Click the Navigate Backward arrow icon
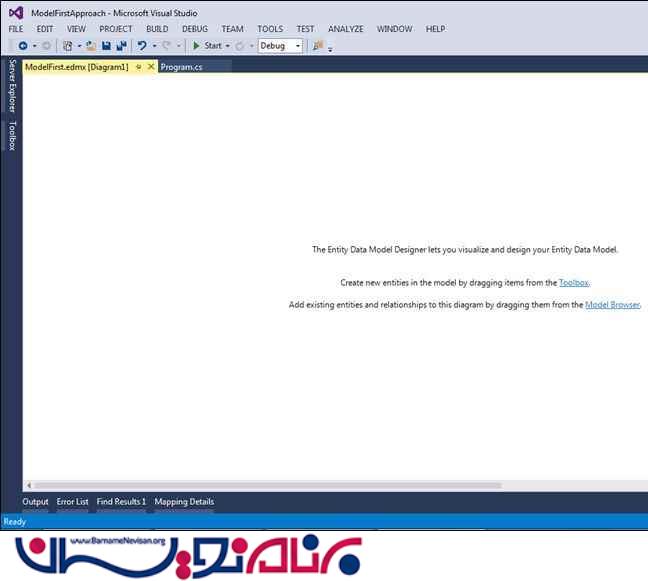This screenshot has width=648, height=581. click(22, 46)
